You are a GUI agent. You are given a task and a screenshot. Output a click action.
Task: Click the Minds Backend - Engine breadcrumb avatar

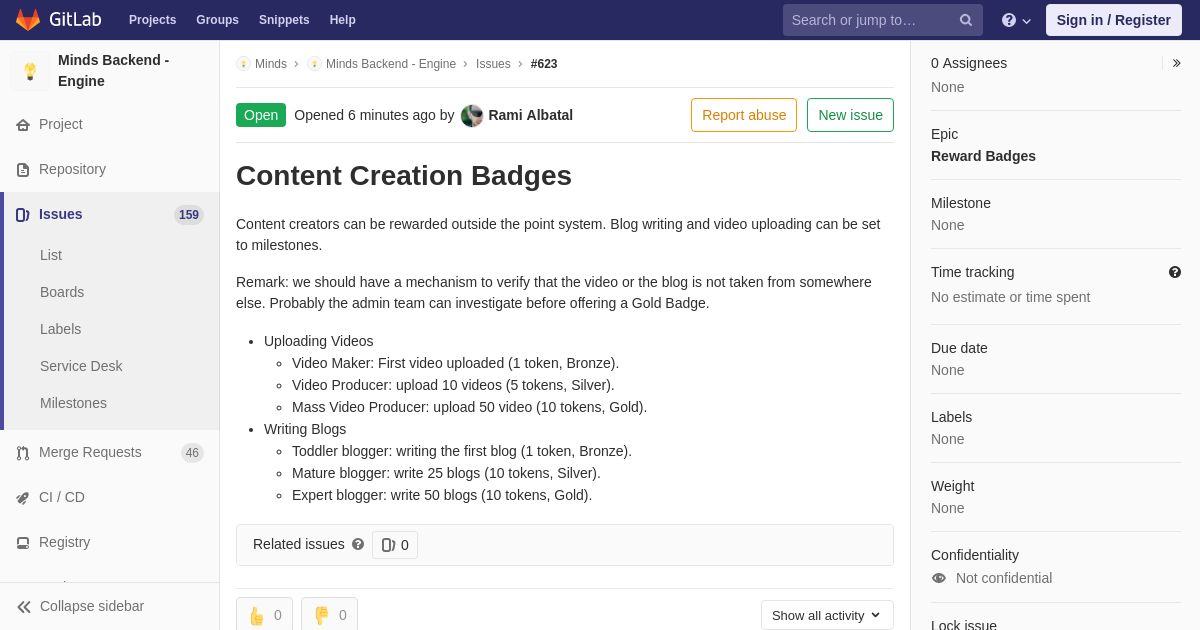[314, 64]
